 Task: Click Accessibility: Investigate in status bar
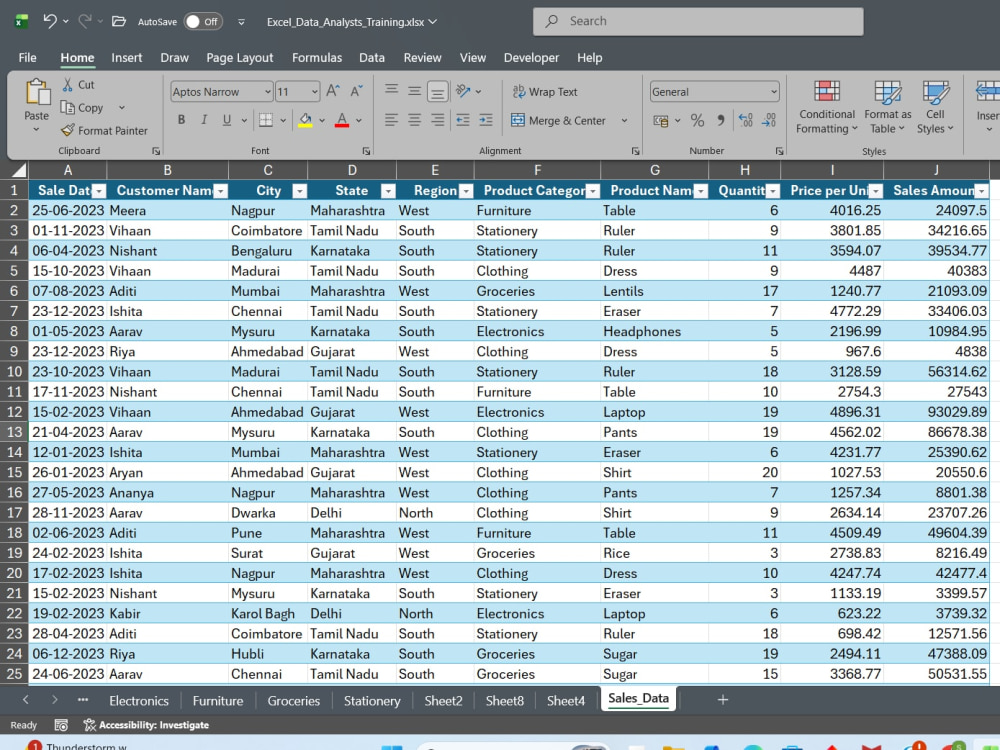146,725
